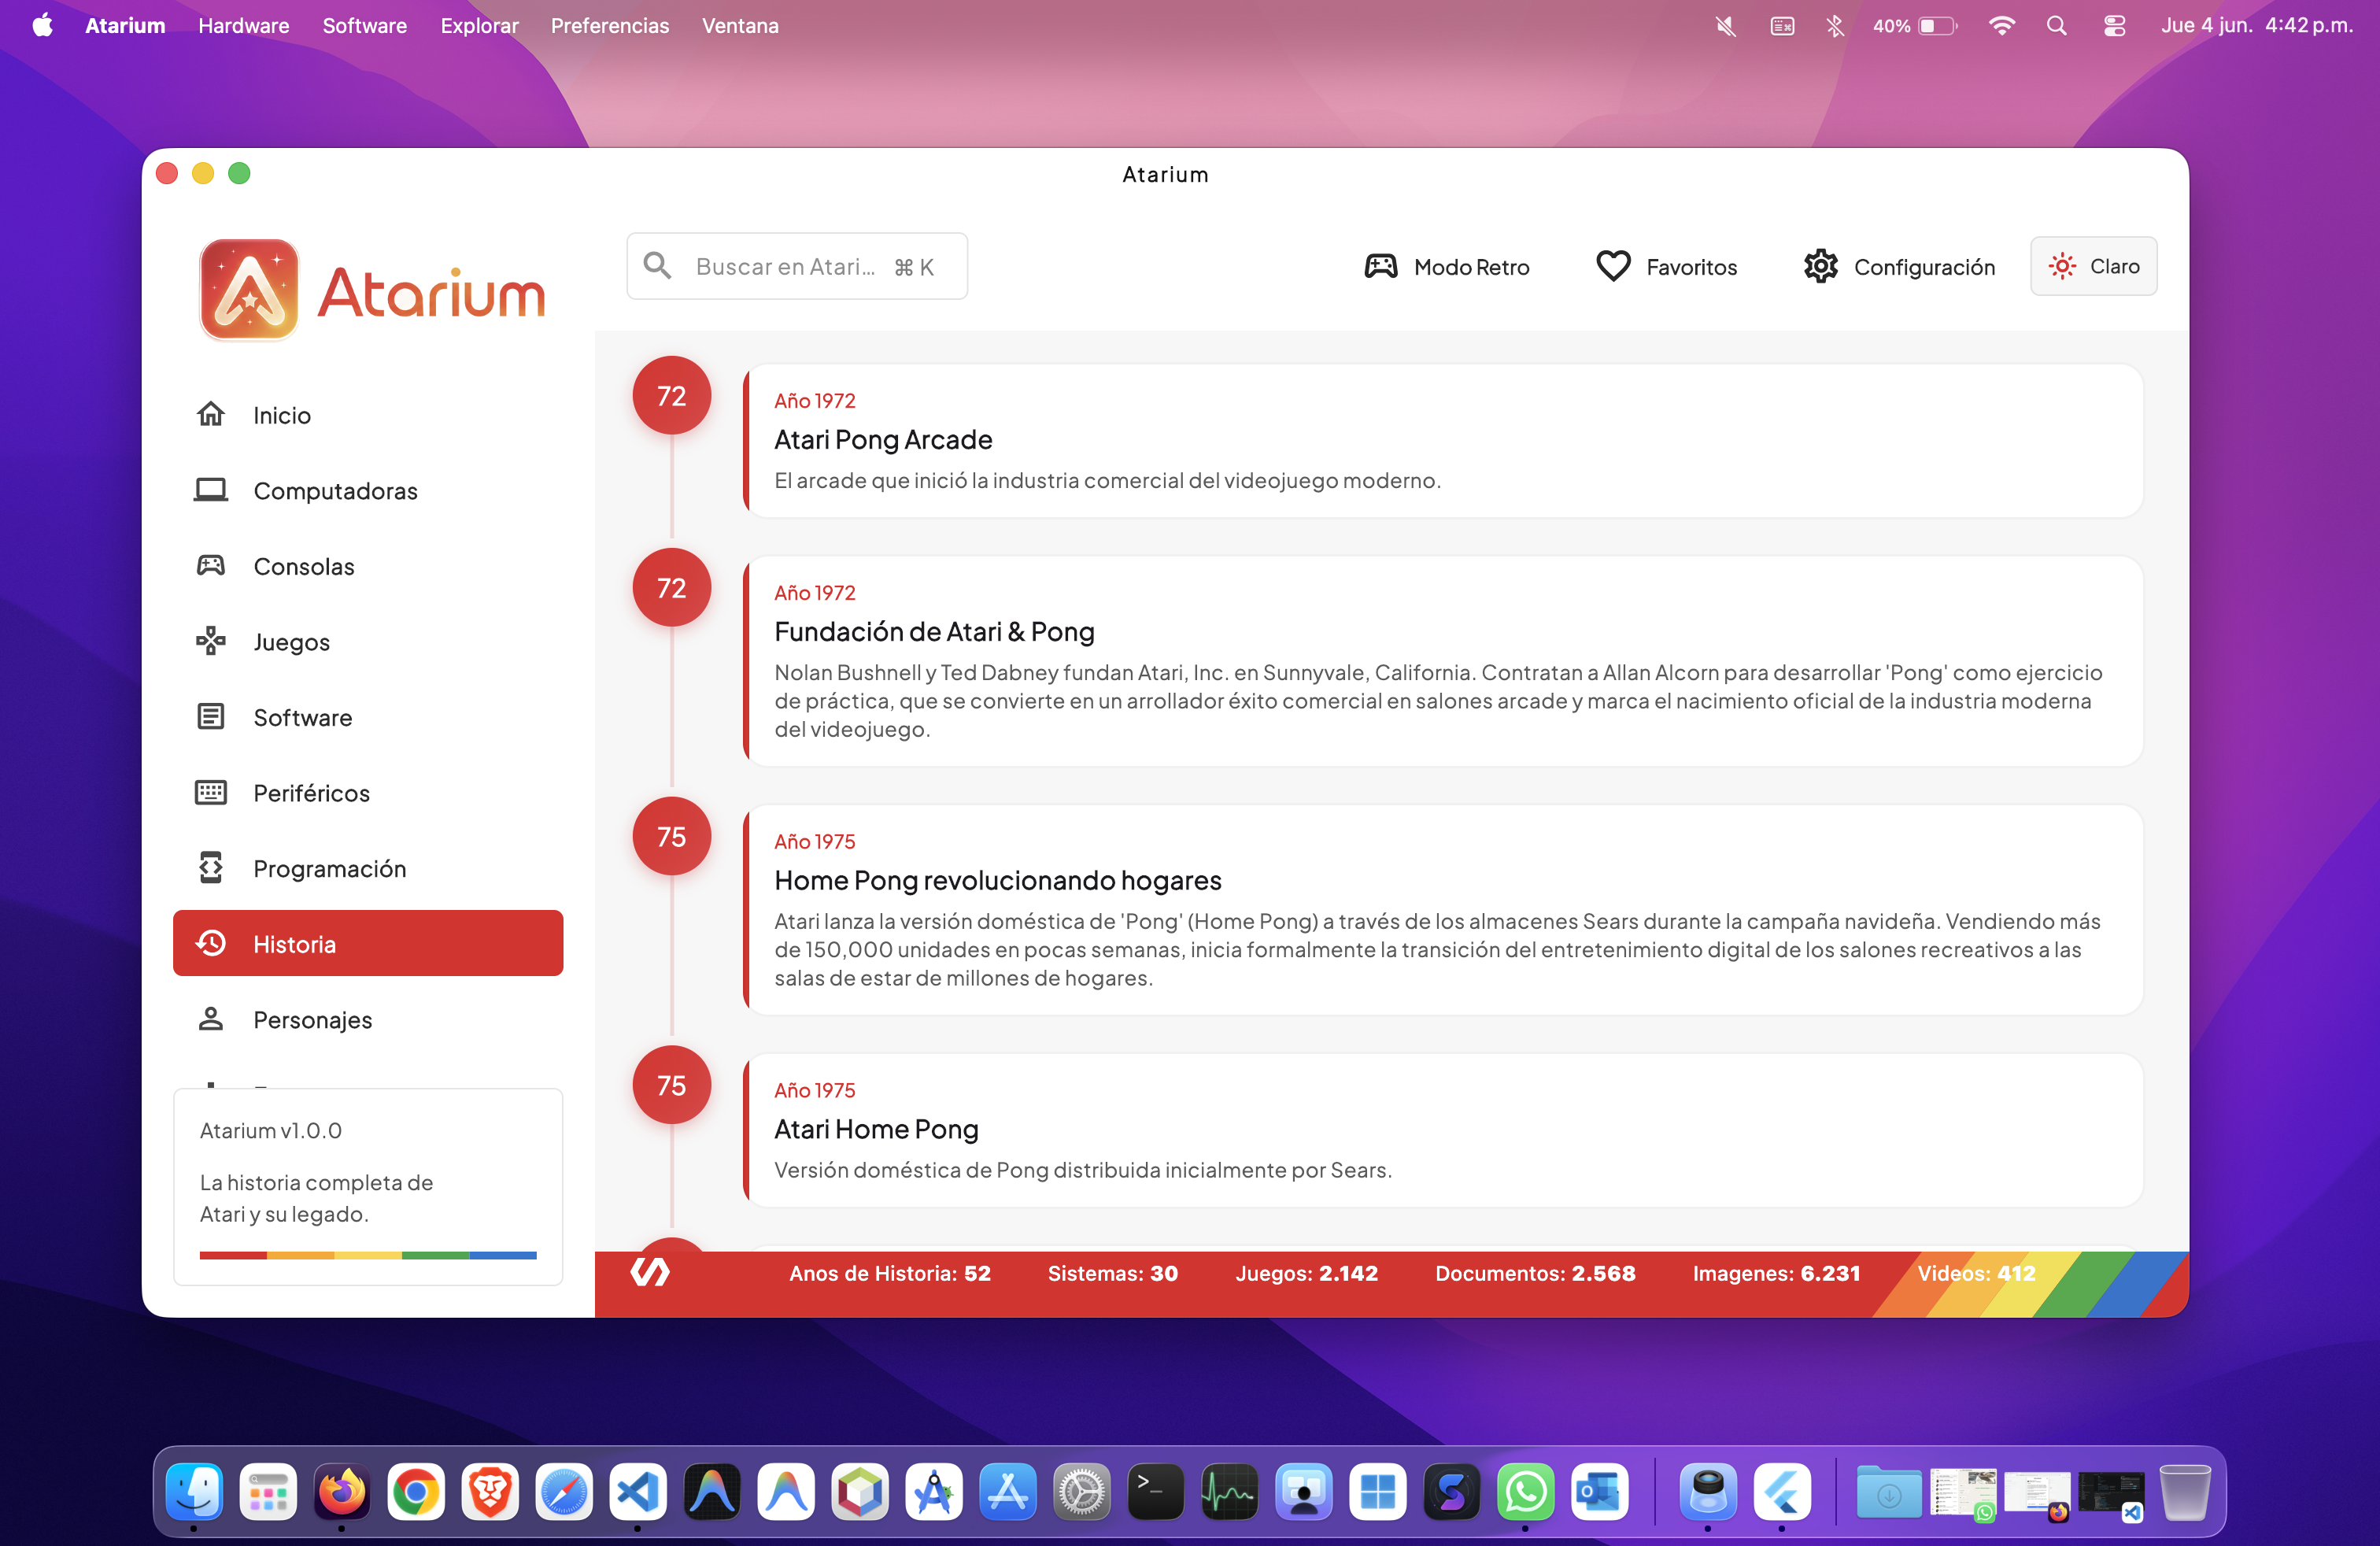The image size is (2380, 1546).
Task: Click the magnifier icon in search box
Action: click(657, 265)
